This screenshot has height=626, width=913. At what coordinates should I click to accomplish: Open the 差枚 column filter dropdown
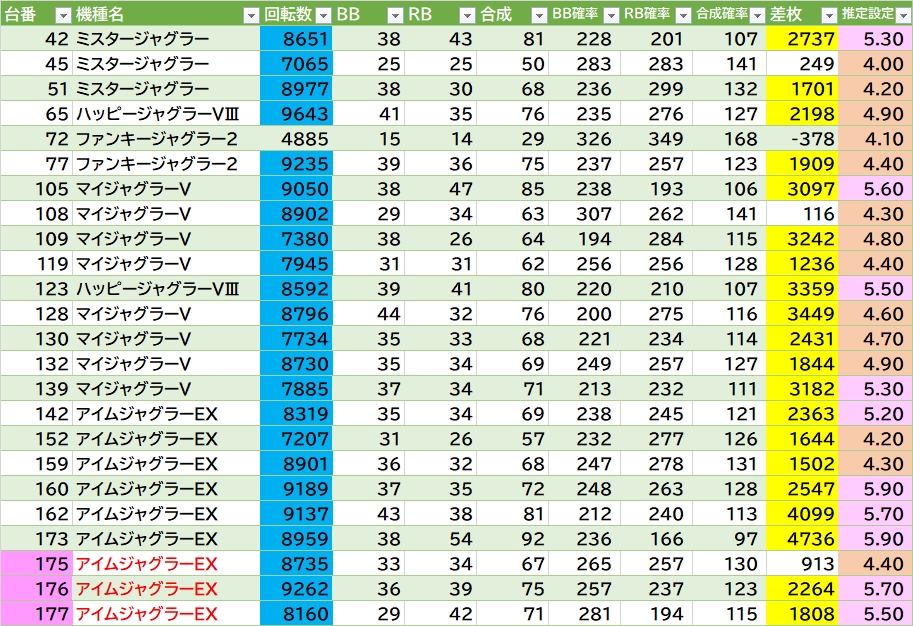829,15
